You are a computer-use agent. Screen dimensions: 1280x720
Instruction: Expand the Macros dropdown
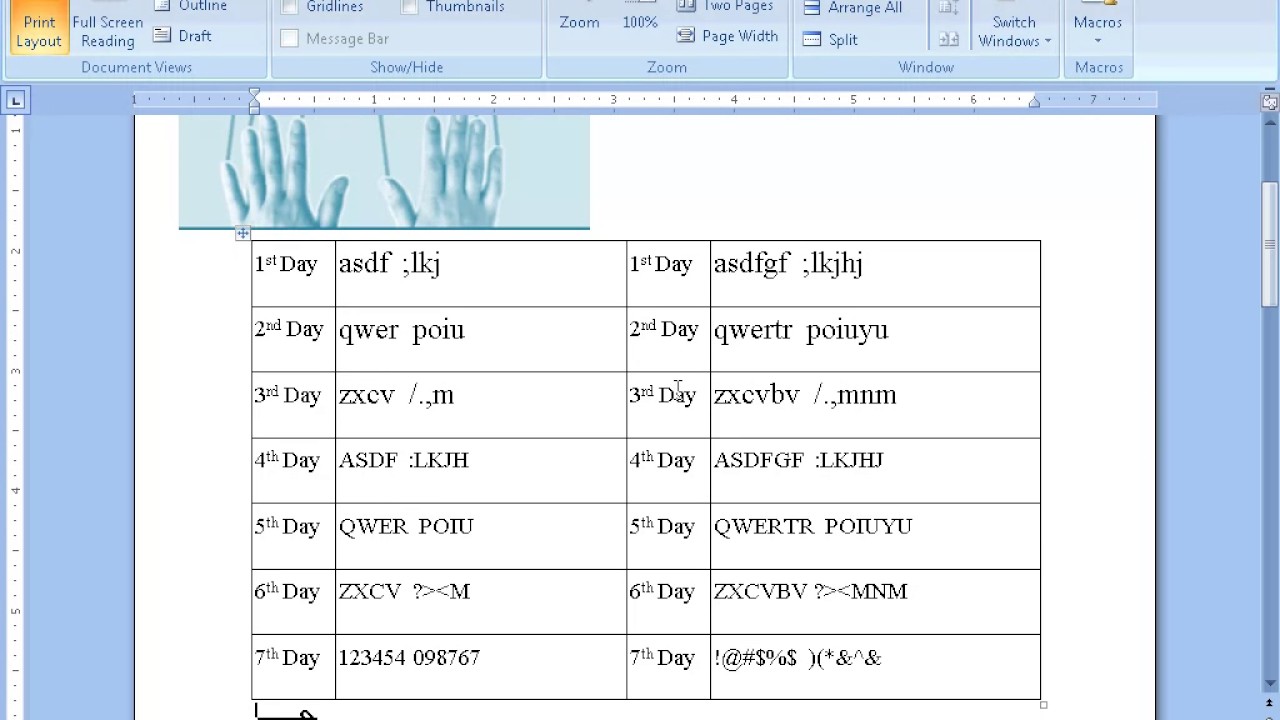(1097, 27)
